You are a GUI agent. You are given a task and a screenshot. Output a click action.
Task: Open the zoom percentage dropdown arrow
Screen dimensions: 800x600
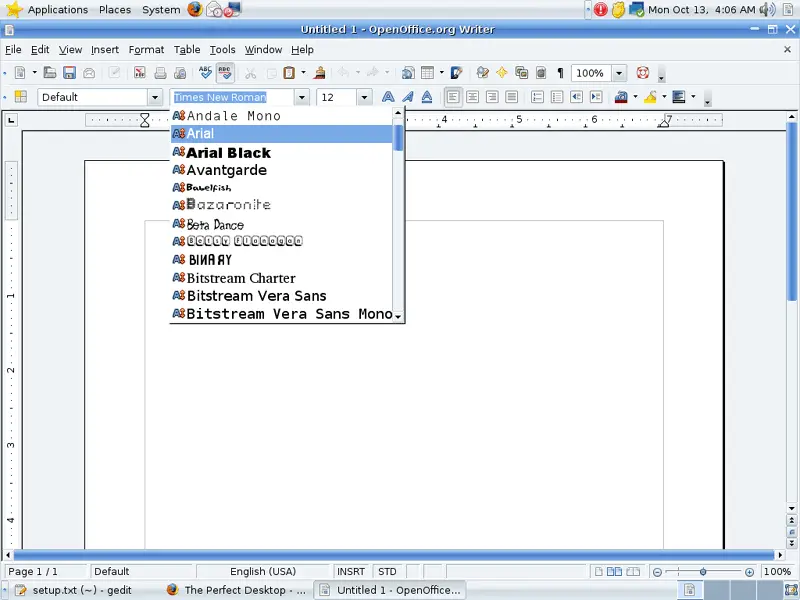pos(619,73)
